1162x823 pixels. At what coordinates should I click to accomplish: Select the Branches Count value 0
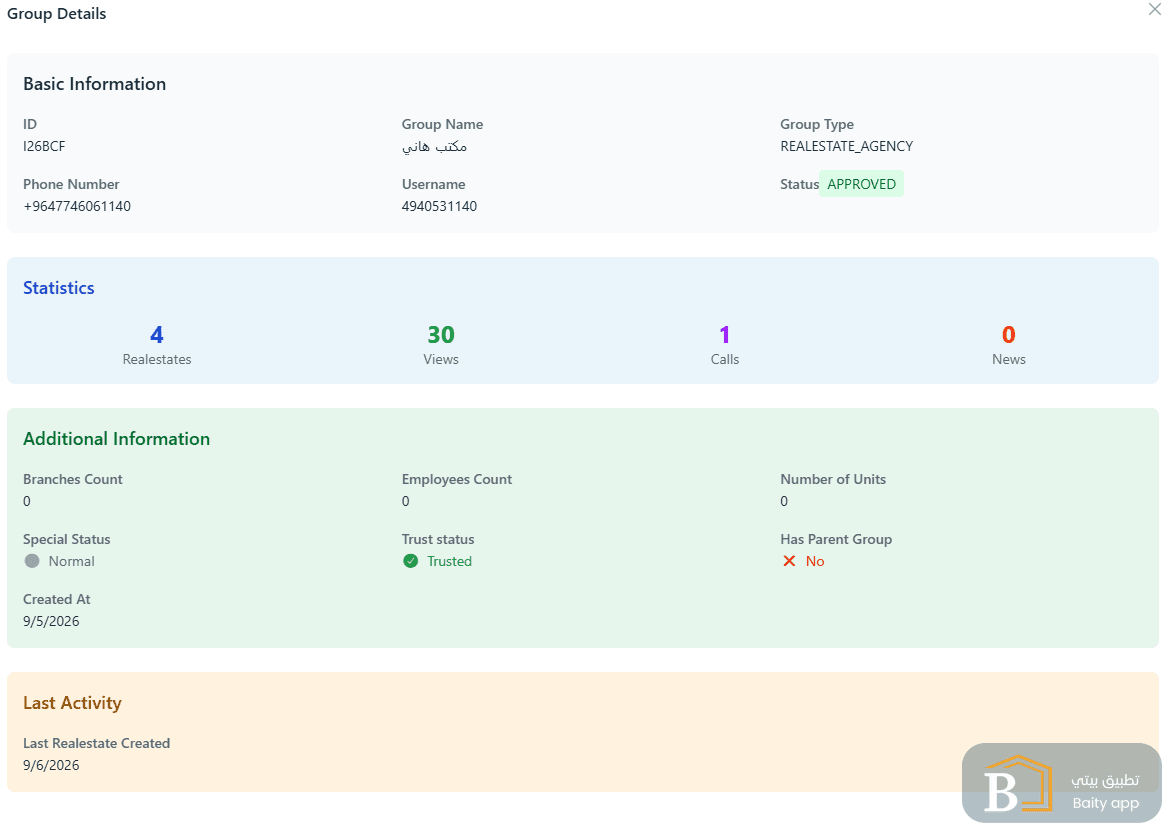27,501
